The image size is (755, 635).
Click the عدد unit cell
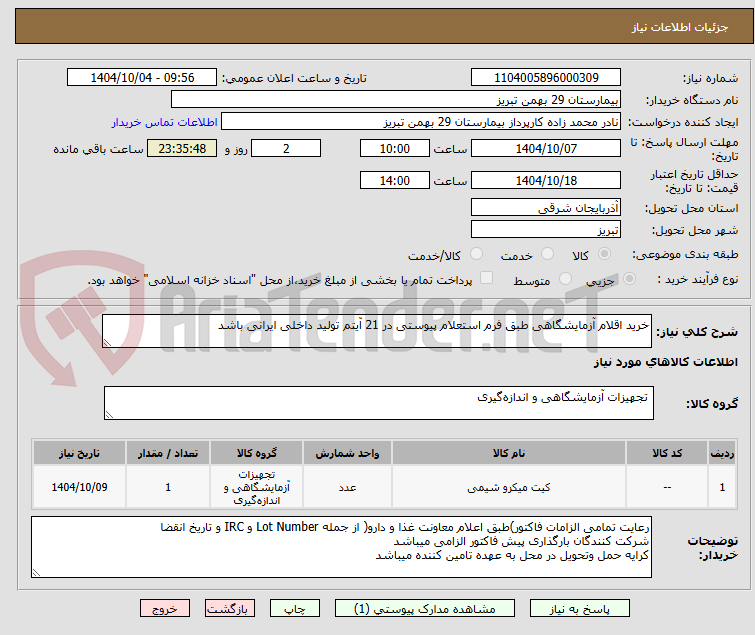coord(347,487)
